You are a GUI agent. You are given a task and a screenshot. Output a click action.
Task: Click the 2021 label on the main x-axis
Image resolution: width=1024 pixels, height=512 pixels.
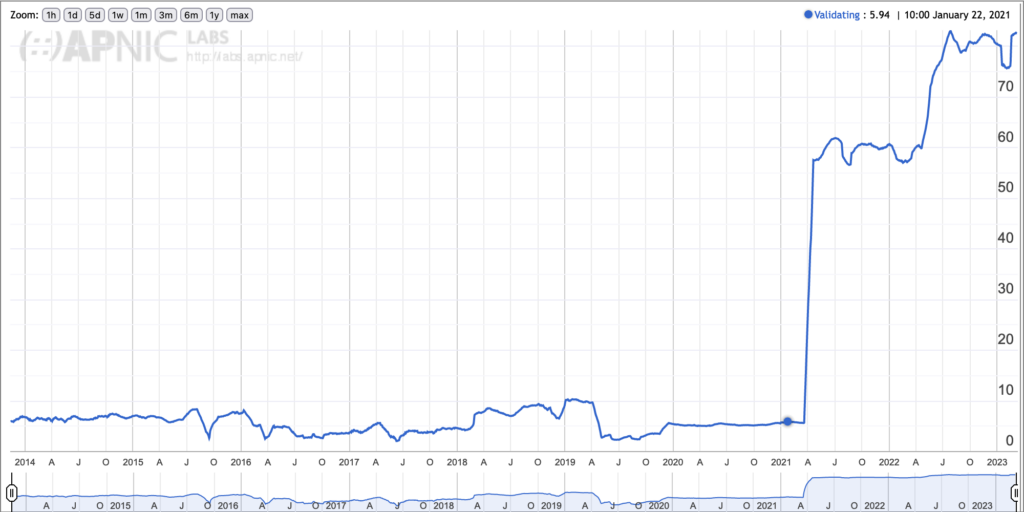[x=781, y=462]
